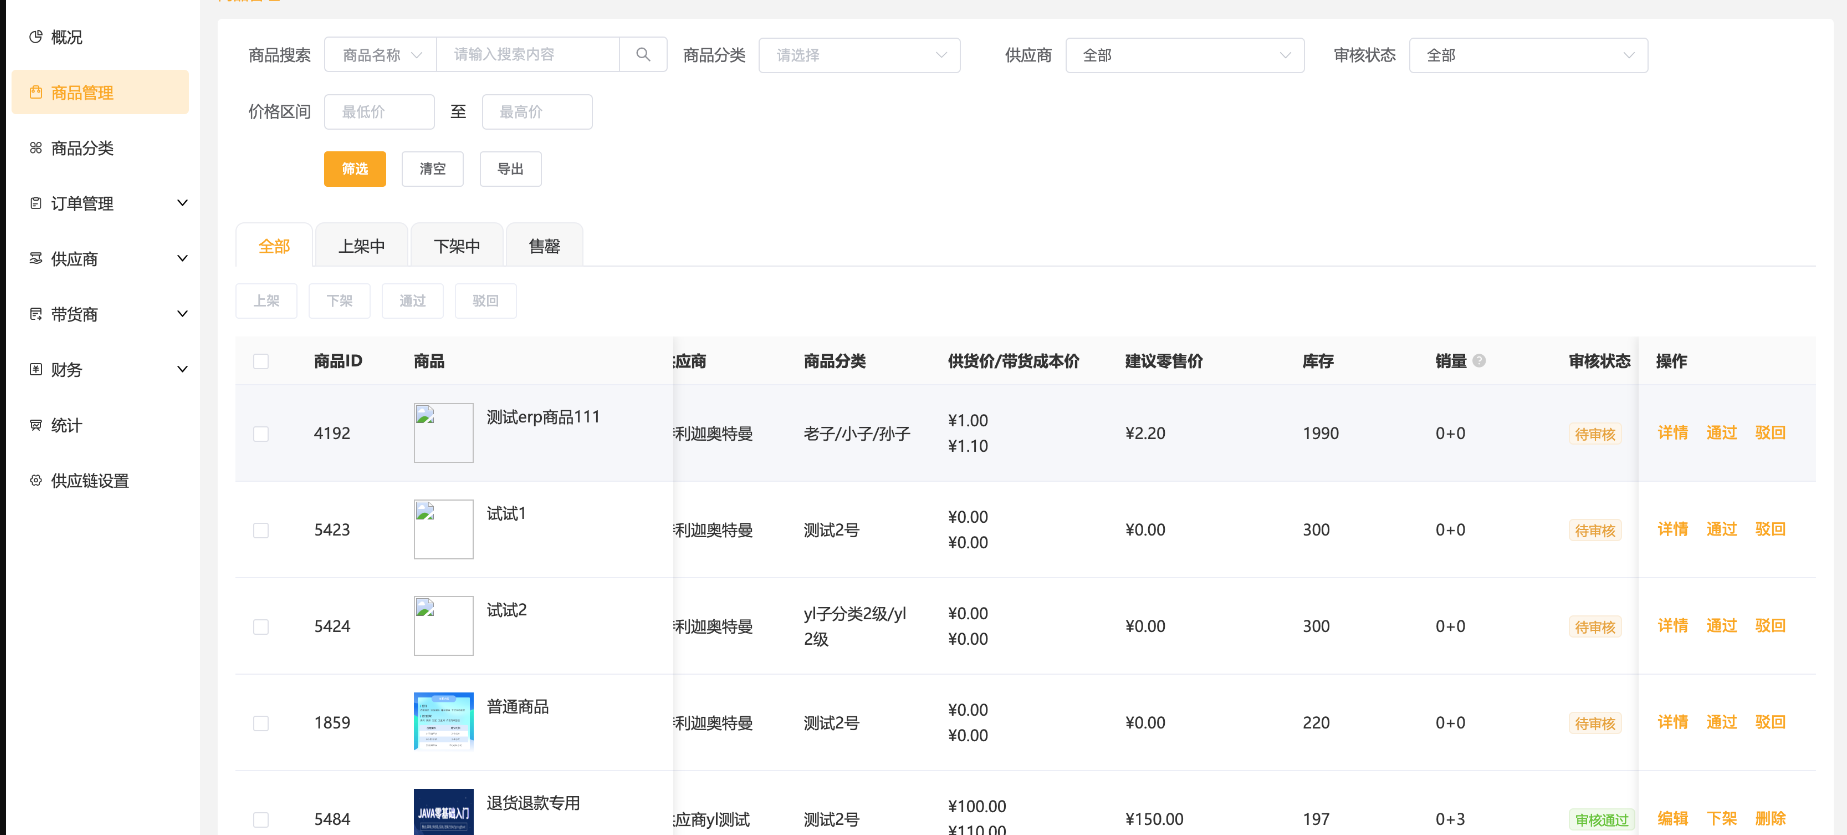Viewport: 1847px width, 835px height.
Task: Toggle the select-all checkbox in table header
Action: pos(261,361)
